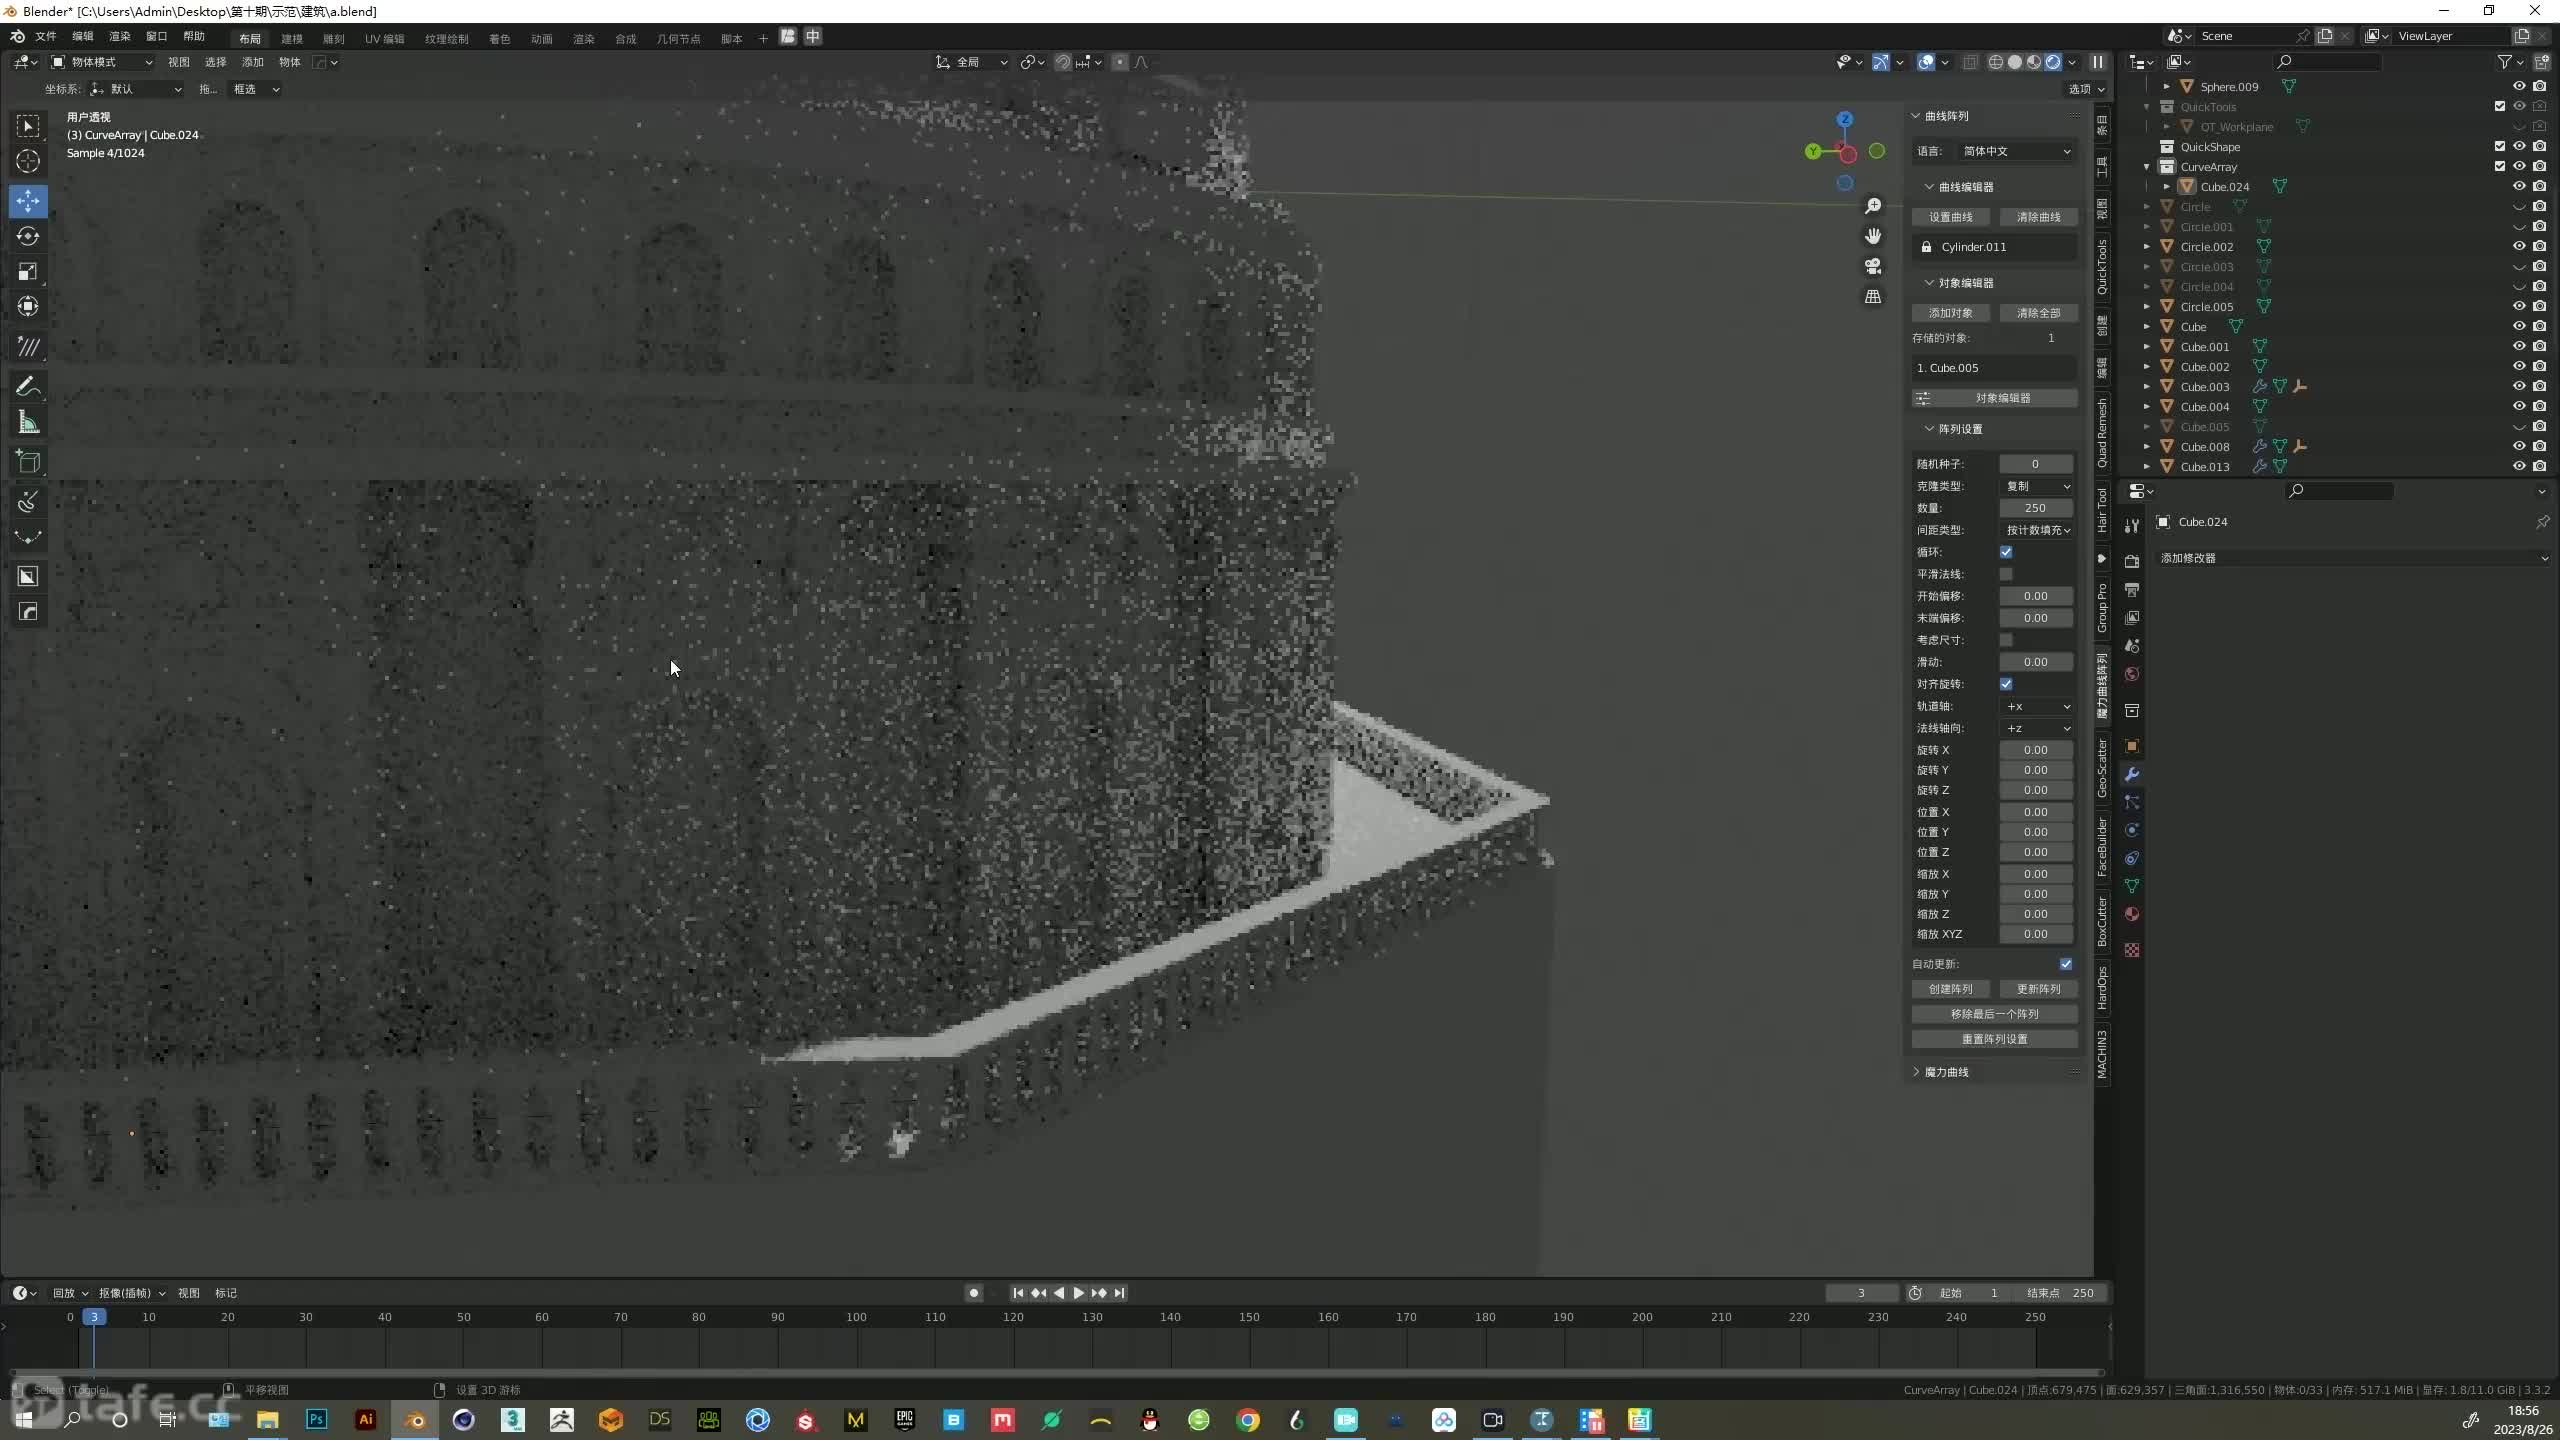Open the Object Data properties green triangle tab
This screenshot has height=1440, width=2560.
2132,886
